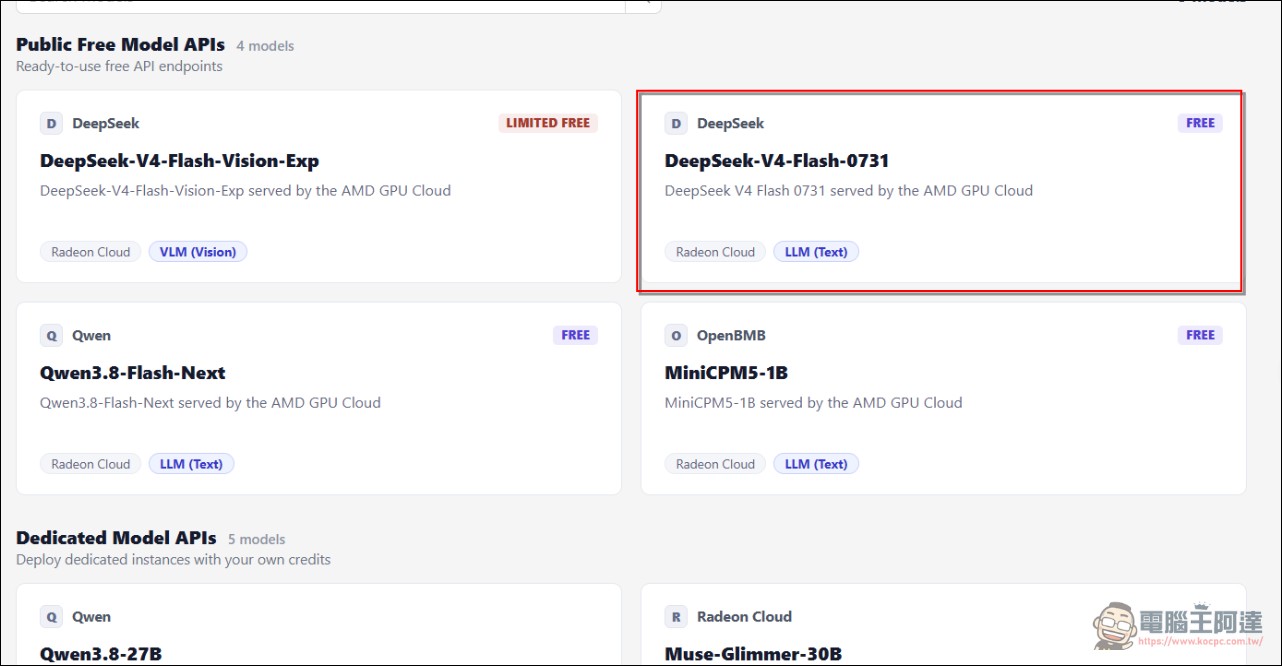Click 'Ready-to-use free API endpoints' subtitle

point(119,66)
